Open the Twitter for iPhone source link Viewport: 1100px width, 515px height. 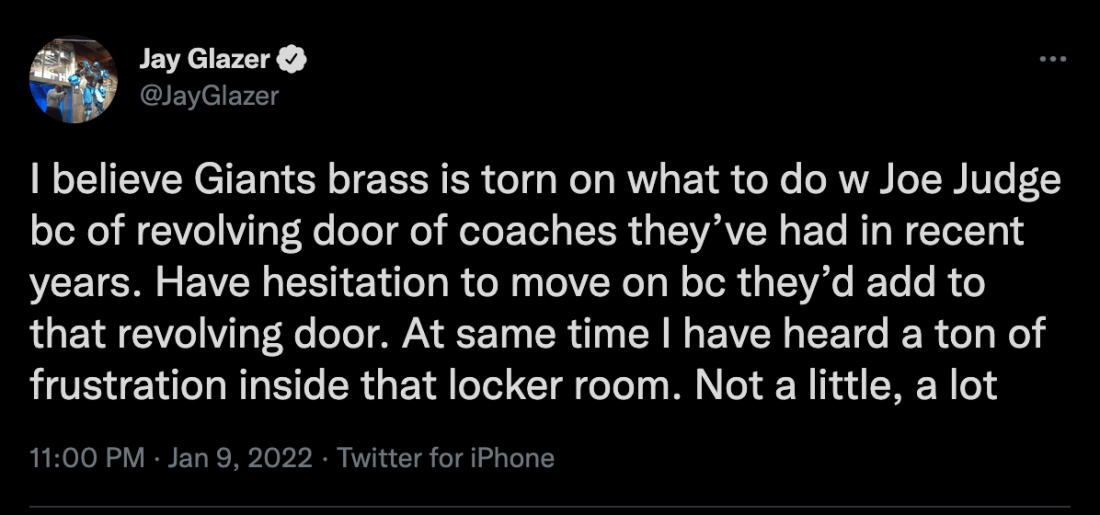[x=446, y=458]
